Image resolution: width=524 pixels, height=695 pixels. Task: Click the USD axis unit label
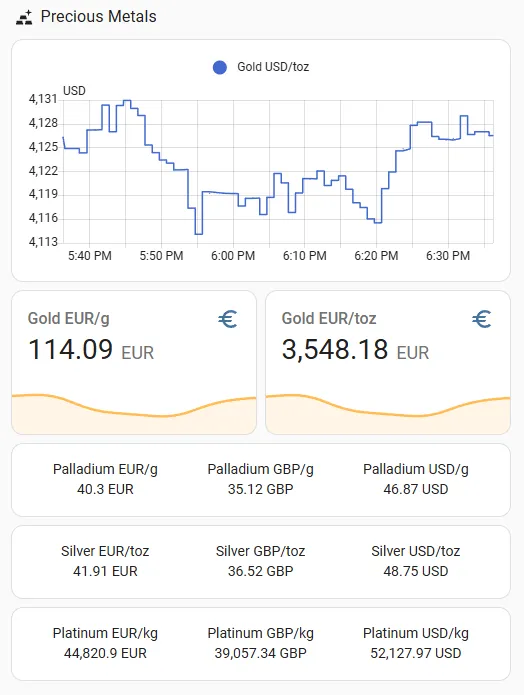click(x=74, y=91)
